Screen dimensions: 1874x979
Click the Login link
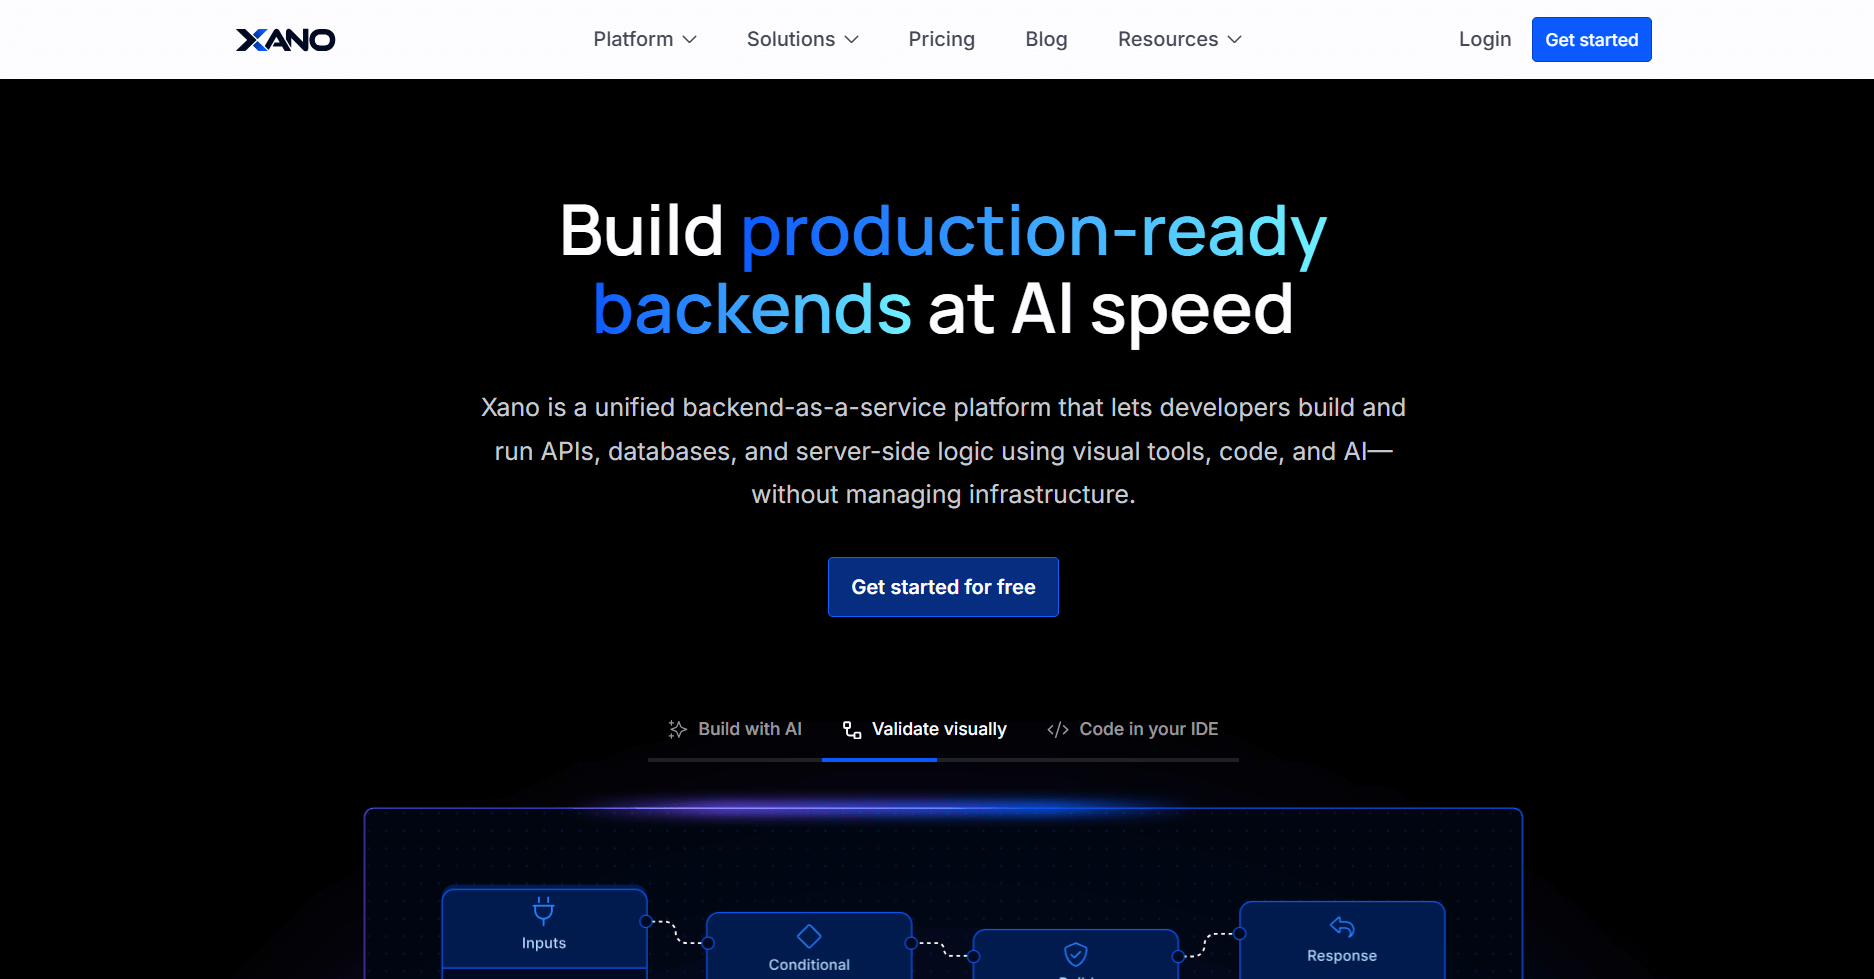(1484, 39)
